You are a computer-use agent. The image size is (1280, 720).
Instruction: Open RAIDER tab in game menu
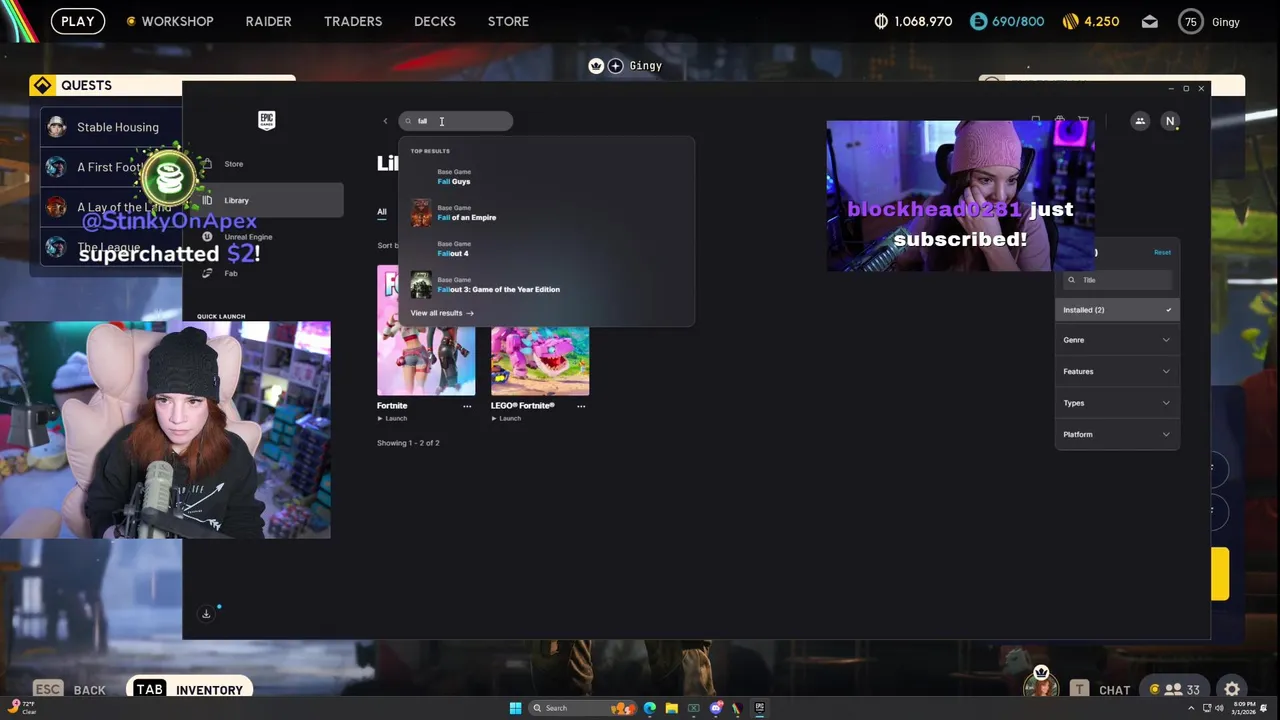(268, 21)
